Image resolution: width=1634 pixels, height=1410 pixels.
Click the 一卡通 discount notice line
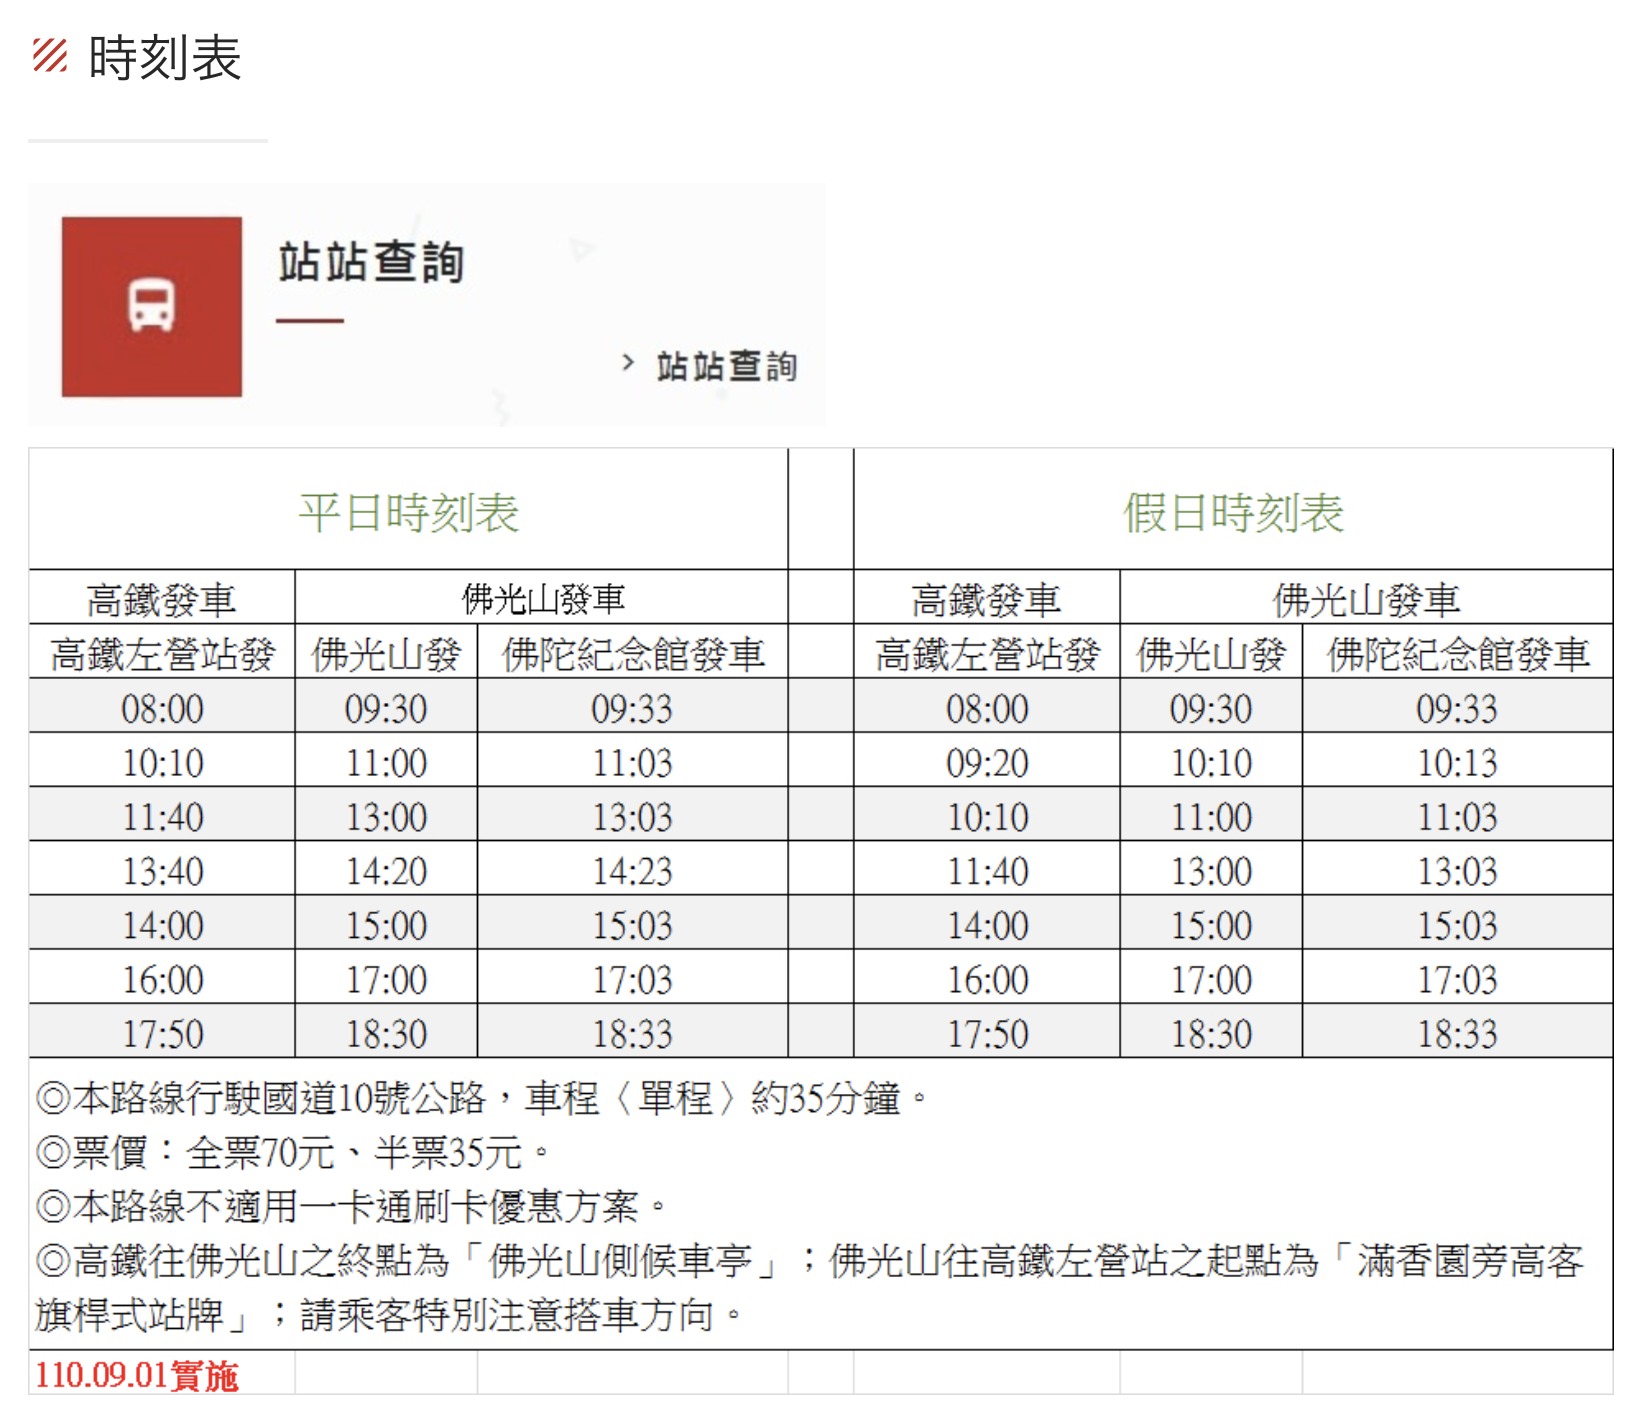(350, 1206)
